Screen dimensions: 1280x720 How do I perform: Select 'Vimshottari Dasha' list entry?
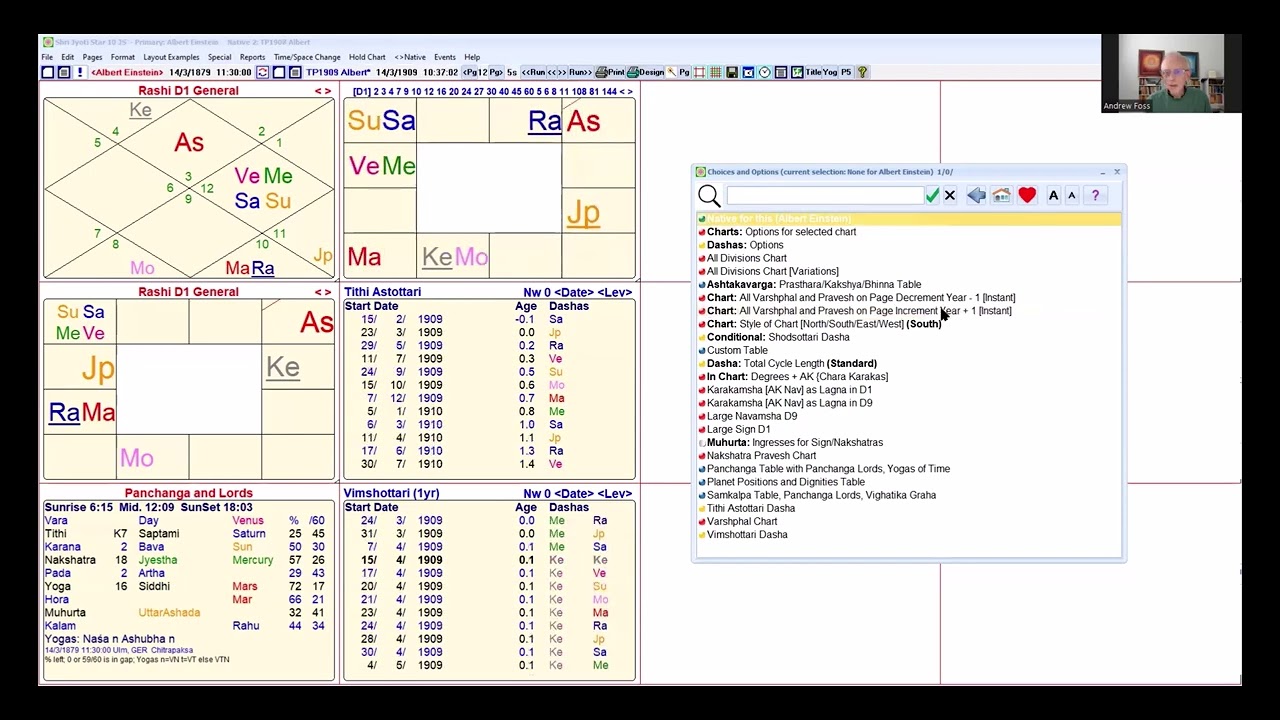(747, 535)
